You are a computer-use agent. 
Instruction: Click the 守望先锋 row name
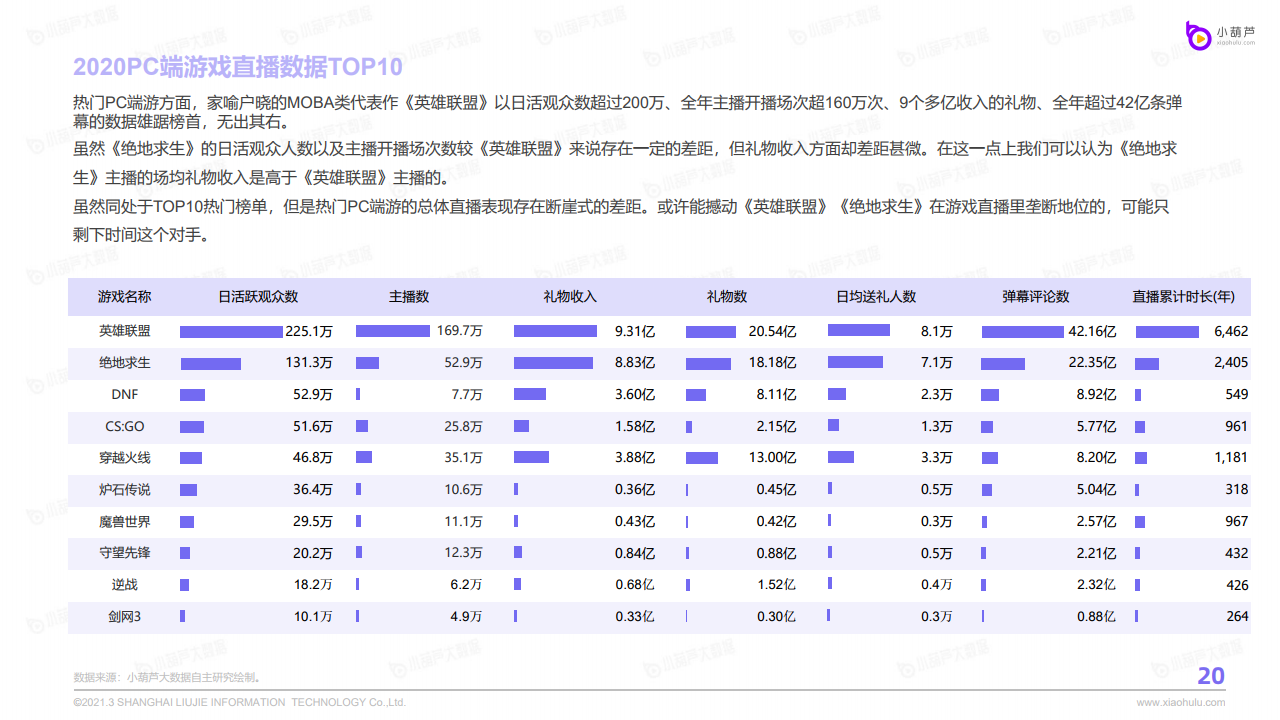124,553
